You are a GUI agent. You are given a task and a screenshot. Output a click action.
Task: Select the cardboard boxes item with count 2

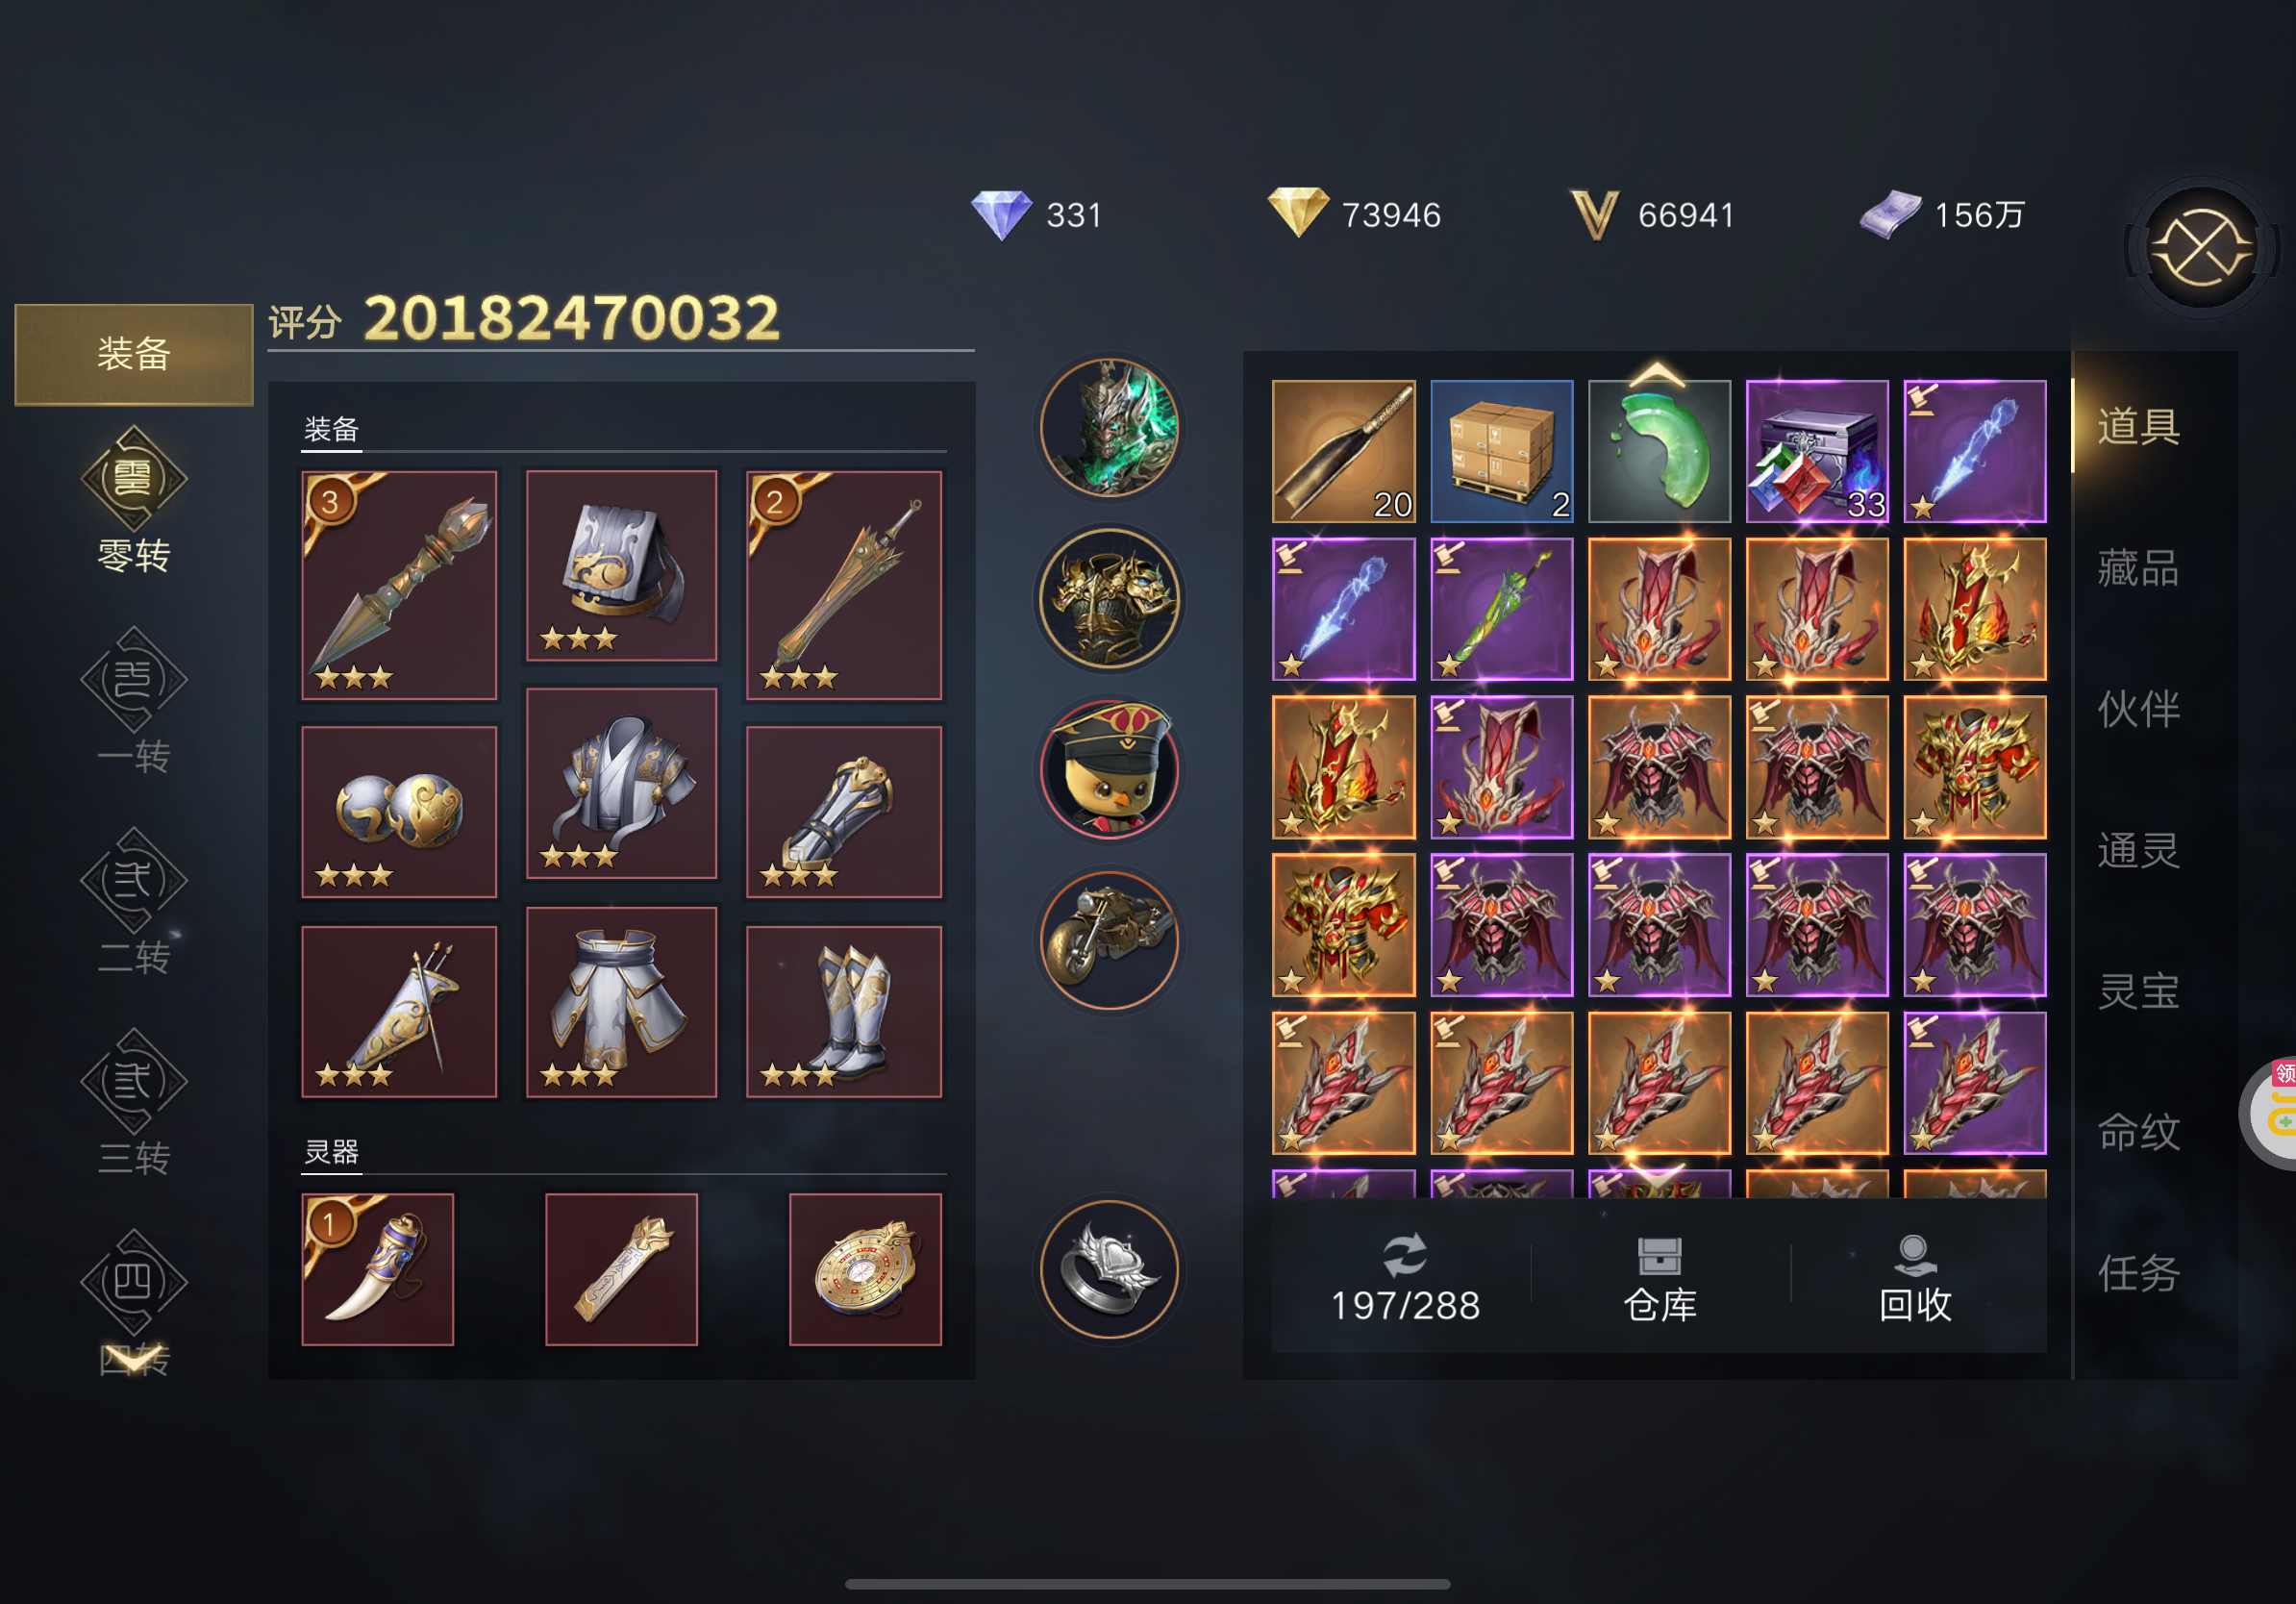click(1501, 451)
